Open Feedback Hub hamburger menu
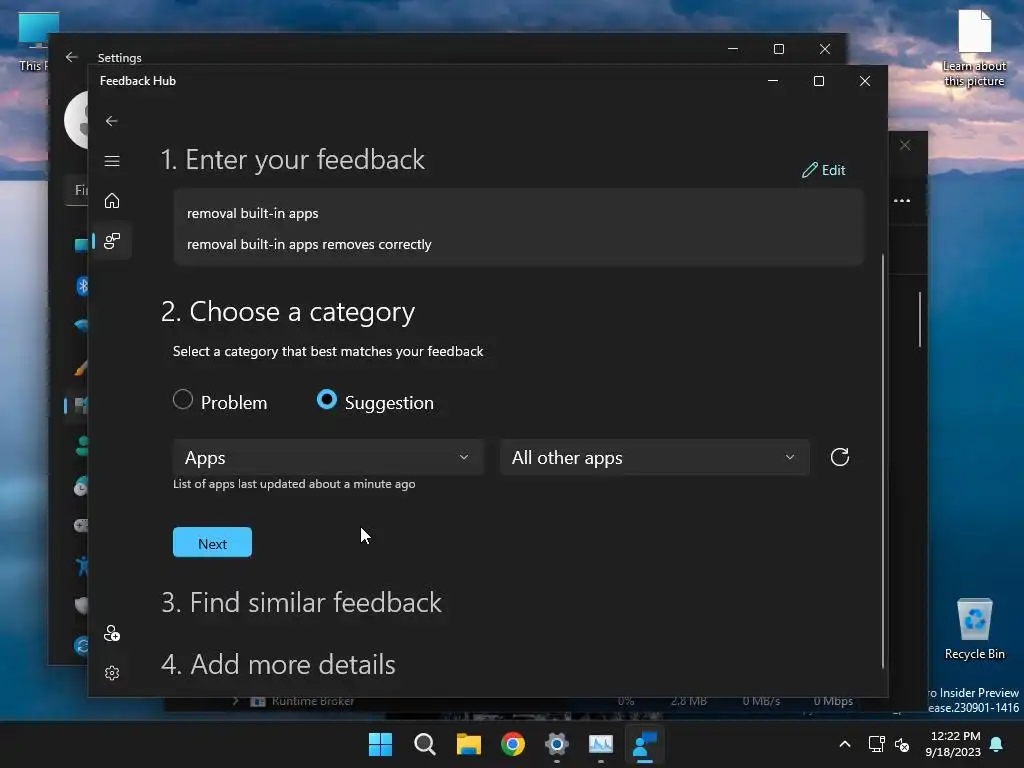The height and width of the screenshot is (768, 1024). coord(112,161)
